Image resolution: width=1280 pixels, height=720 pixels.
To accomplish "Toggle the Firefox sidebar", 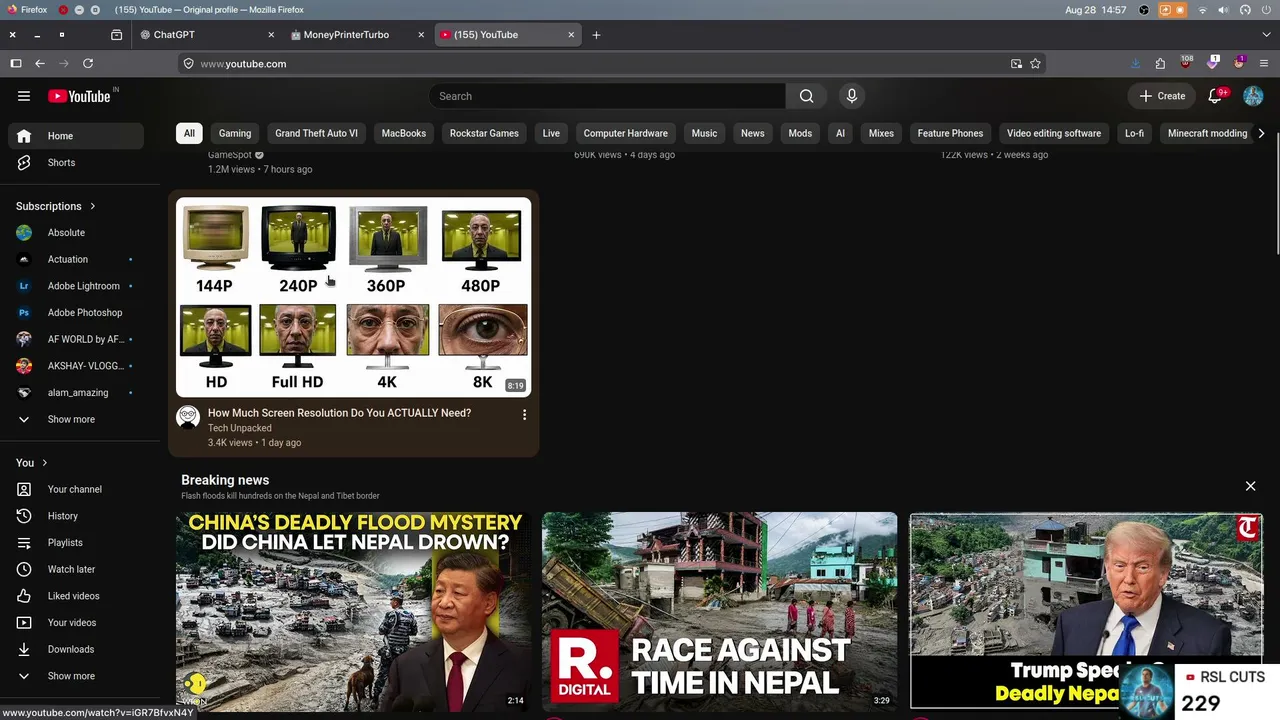I will (16, 63).
